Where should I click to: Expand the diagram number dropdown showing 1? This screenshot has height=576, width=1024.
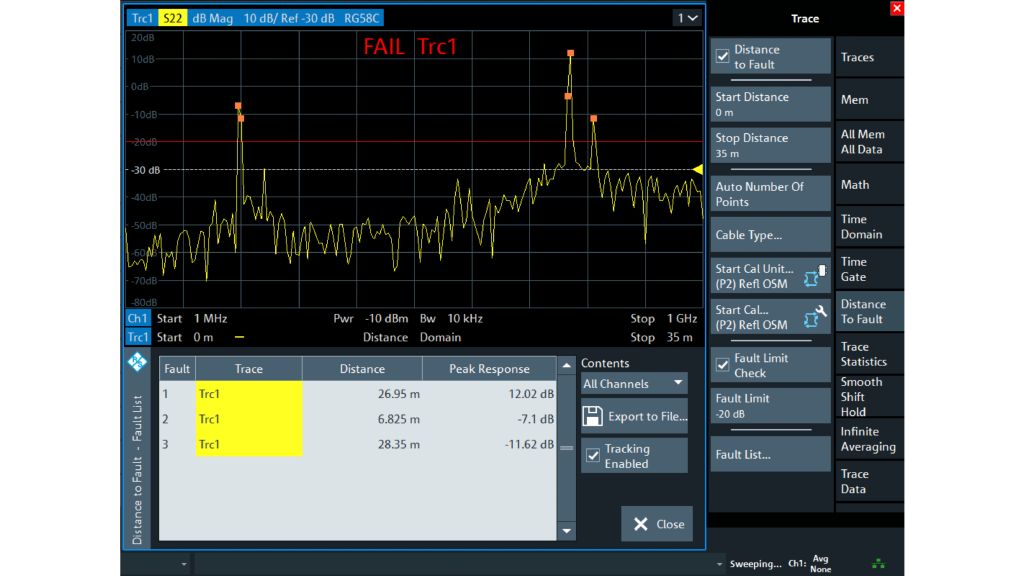(687, 18)
